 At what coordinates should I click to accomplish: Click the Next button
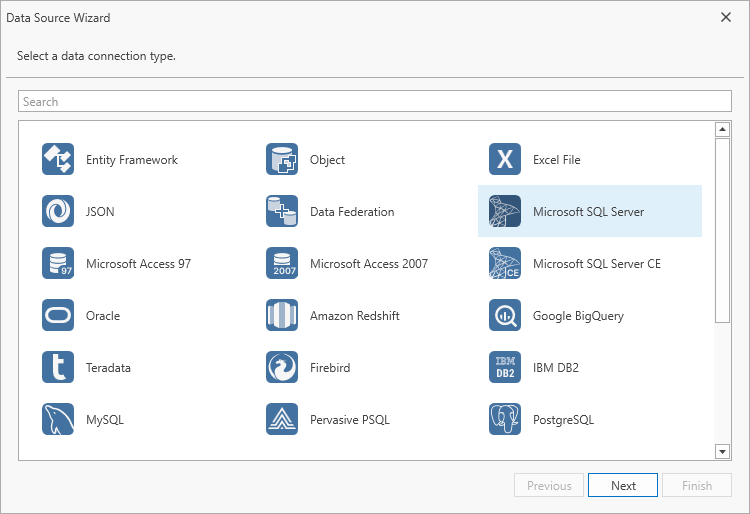tap(623, 485)
